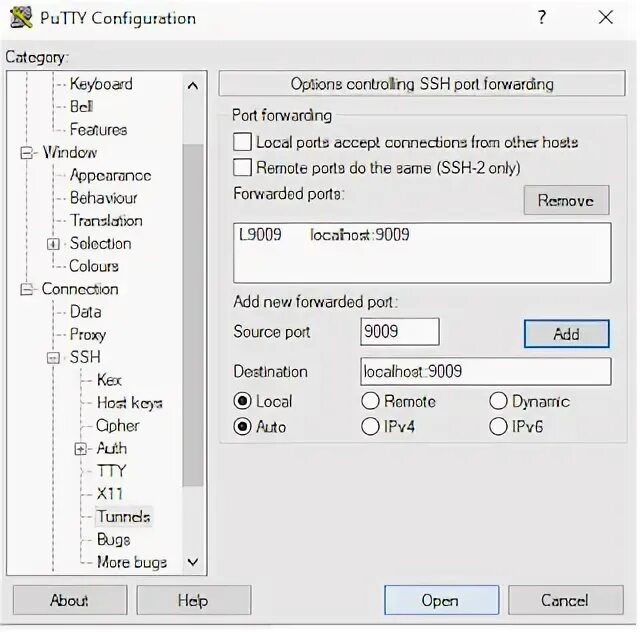The width and height of the screenshot is (640, 632).
Task: Open the Data category
Action: (85, 312)
